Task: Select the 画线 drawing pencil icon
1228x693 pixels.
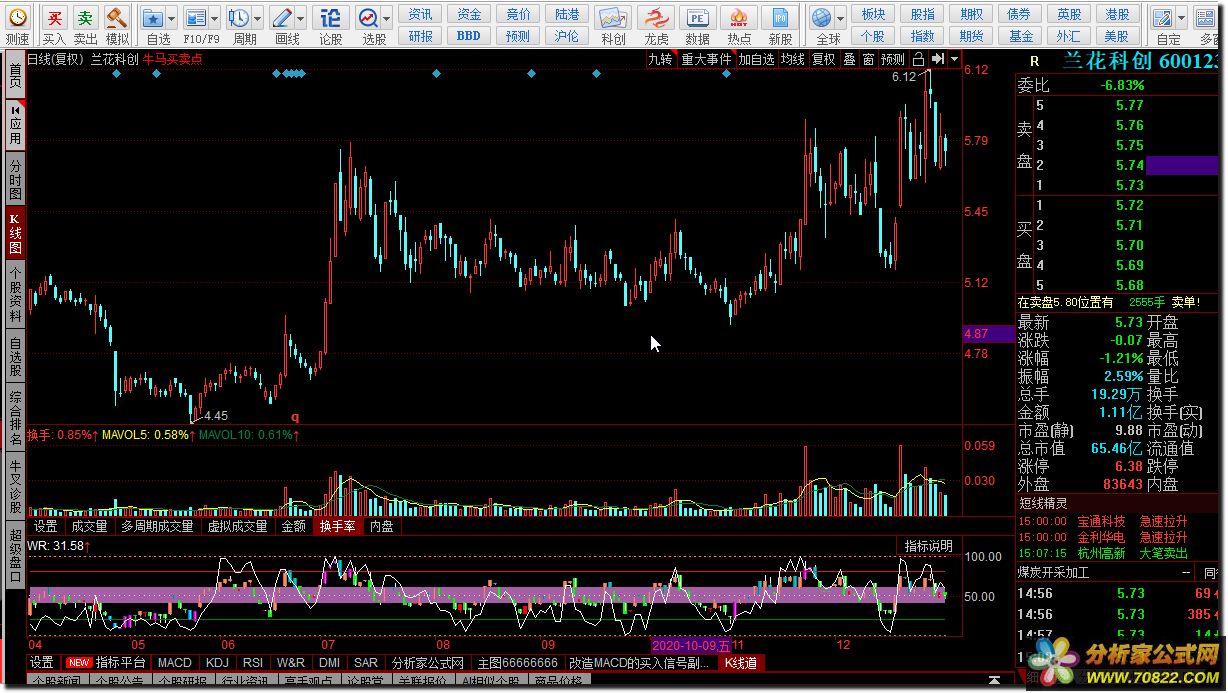Action: pyautogui.click(x=281, y=18)
